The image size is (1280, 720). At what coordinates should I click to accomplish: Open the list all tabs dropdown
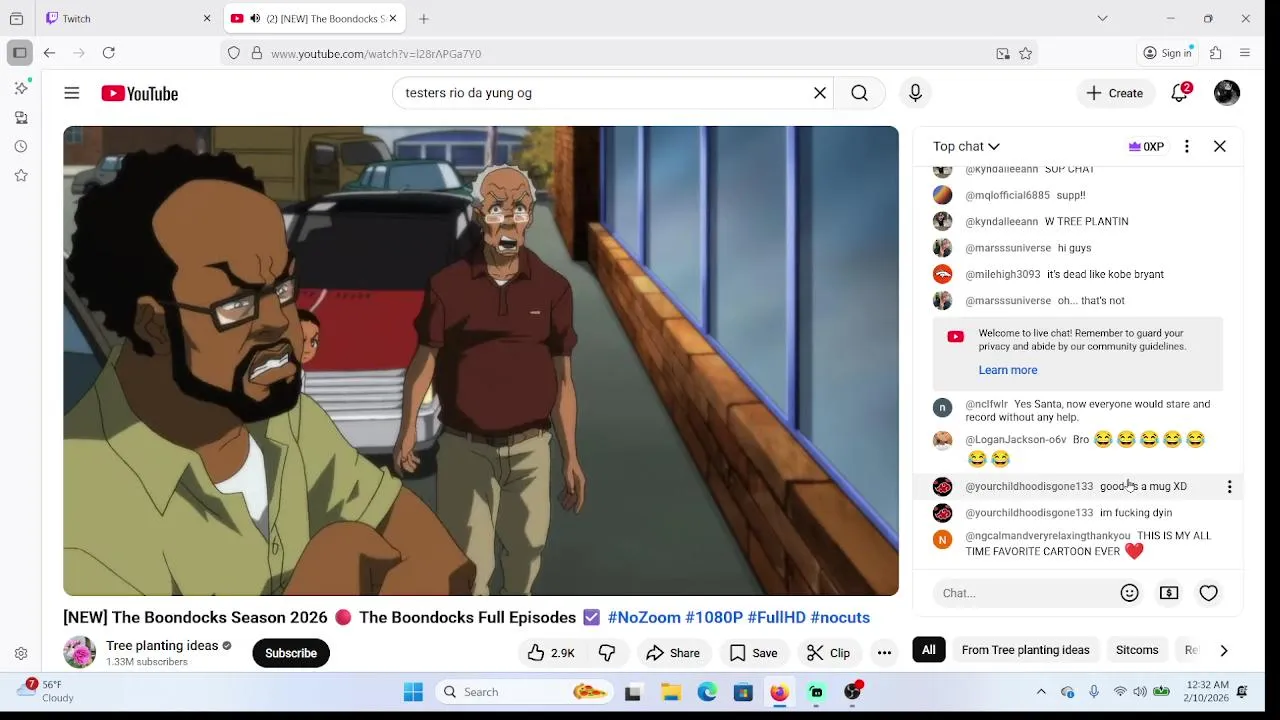tap(1102, 18)
